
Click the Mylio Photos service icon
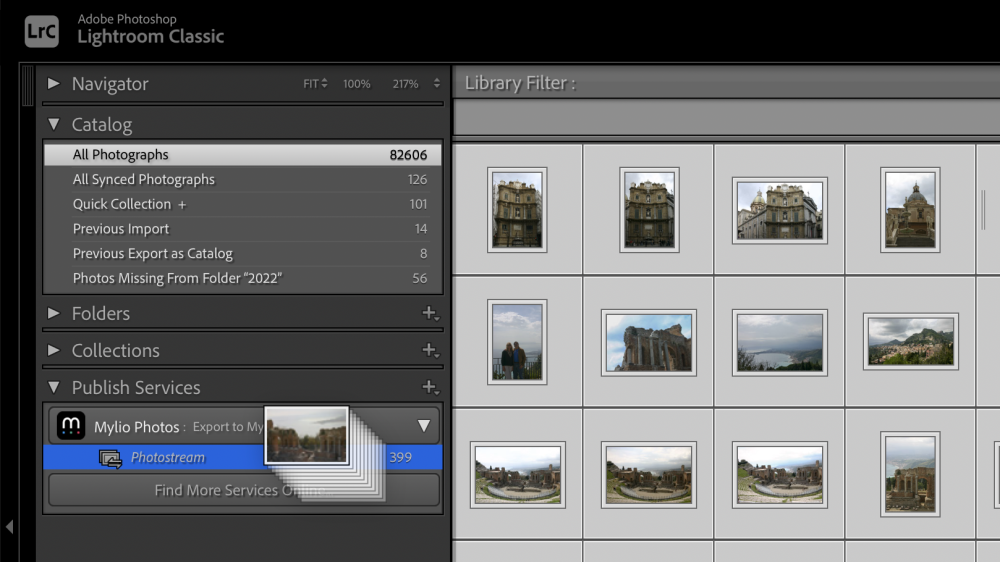coord(71,426)
